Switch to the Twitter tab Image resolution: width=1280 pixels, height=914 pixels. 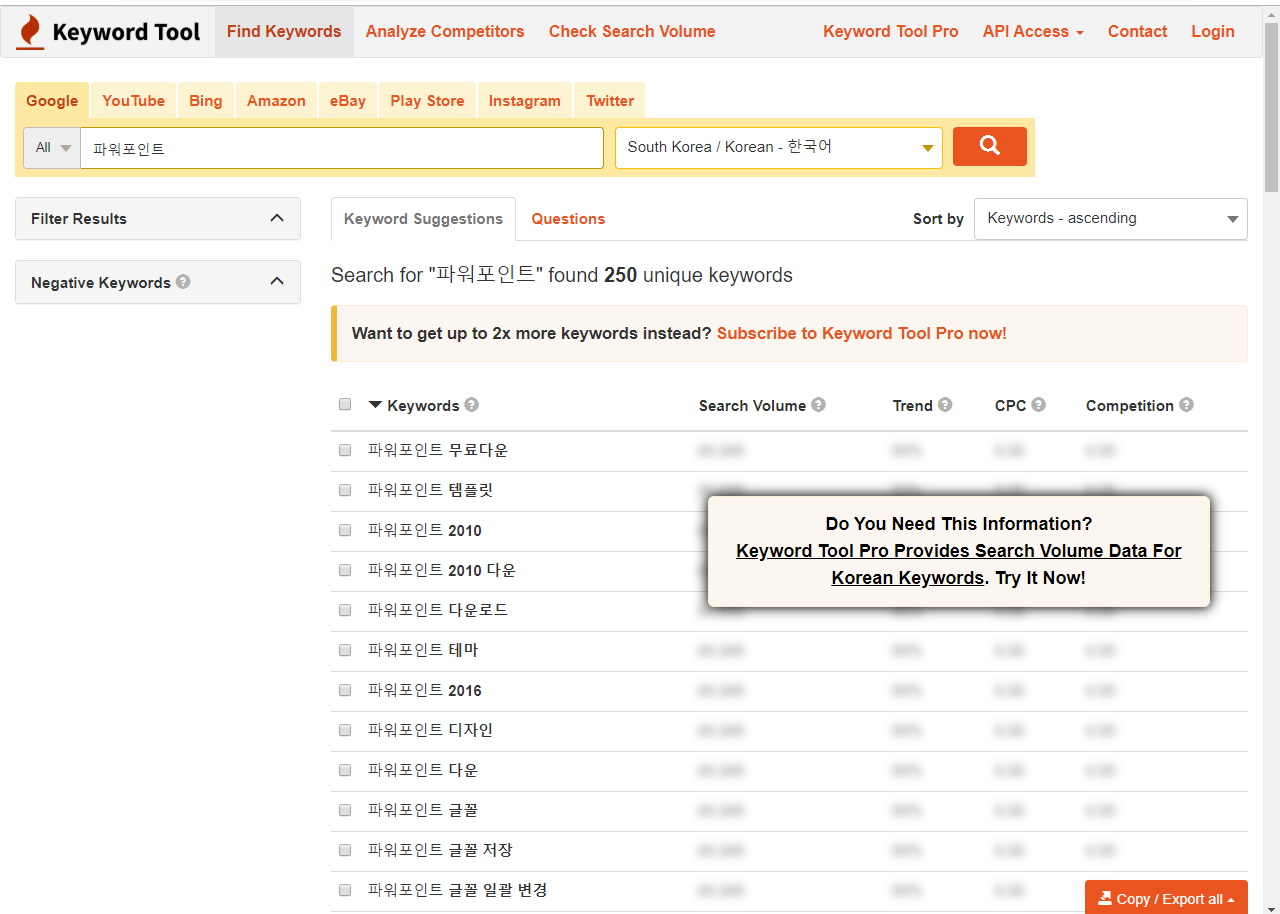tap(610, 101)
